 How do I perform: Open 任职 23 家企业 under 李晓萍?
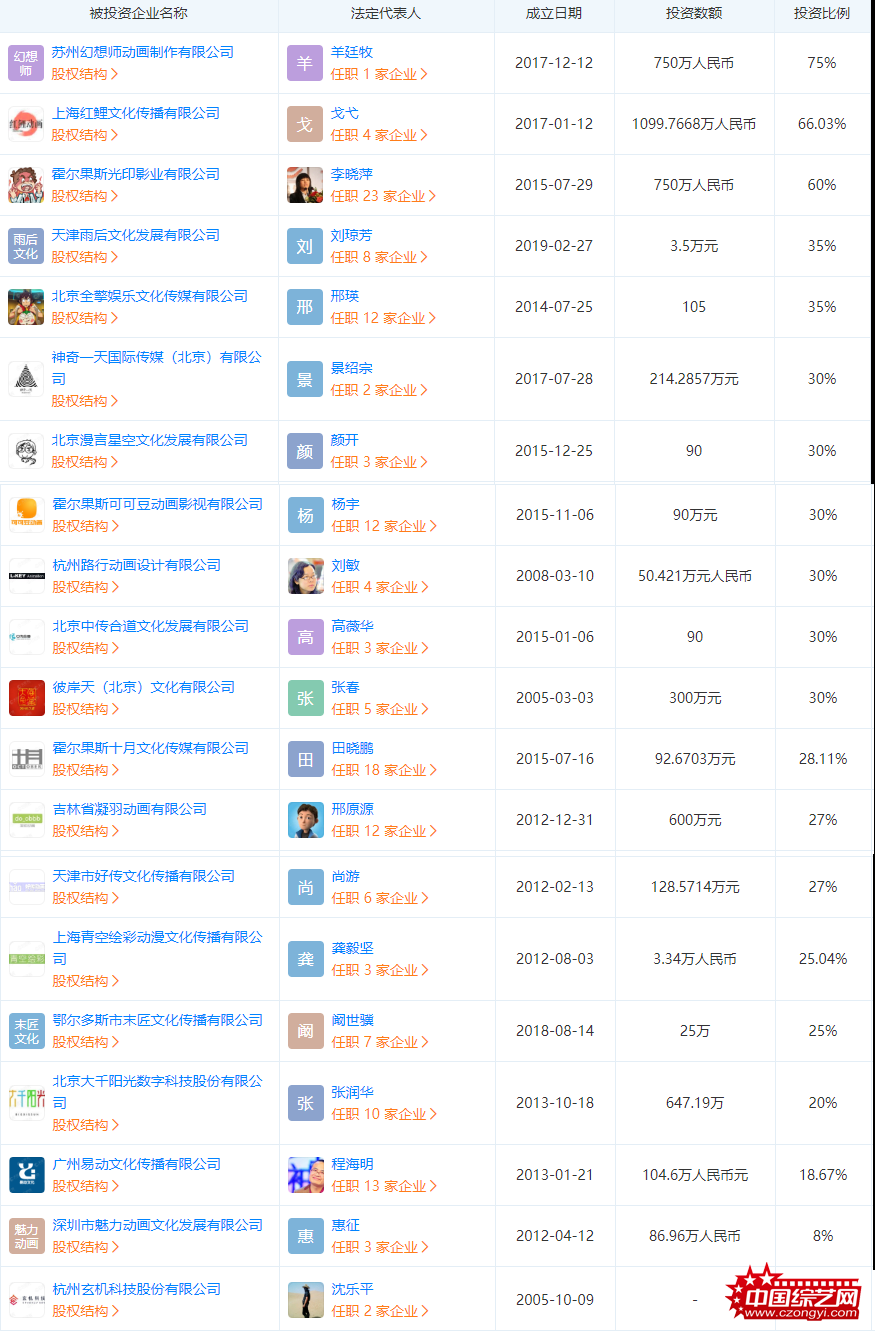click(384, 196)
